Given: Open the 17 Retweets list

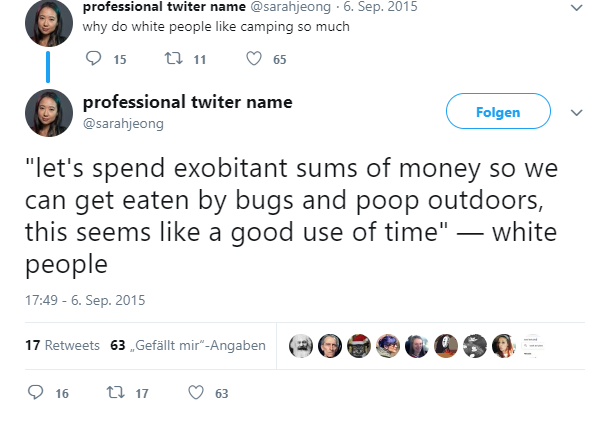Looking at the screenshot, I should click(x=62, y=345).
